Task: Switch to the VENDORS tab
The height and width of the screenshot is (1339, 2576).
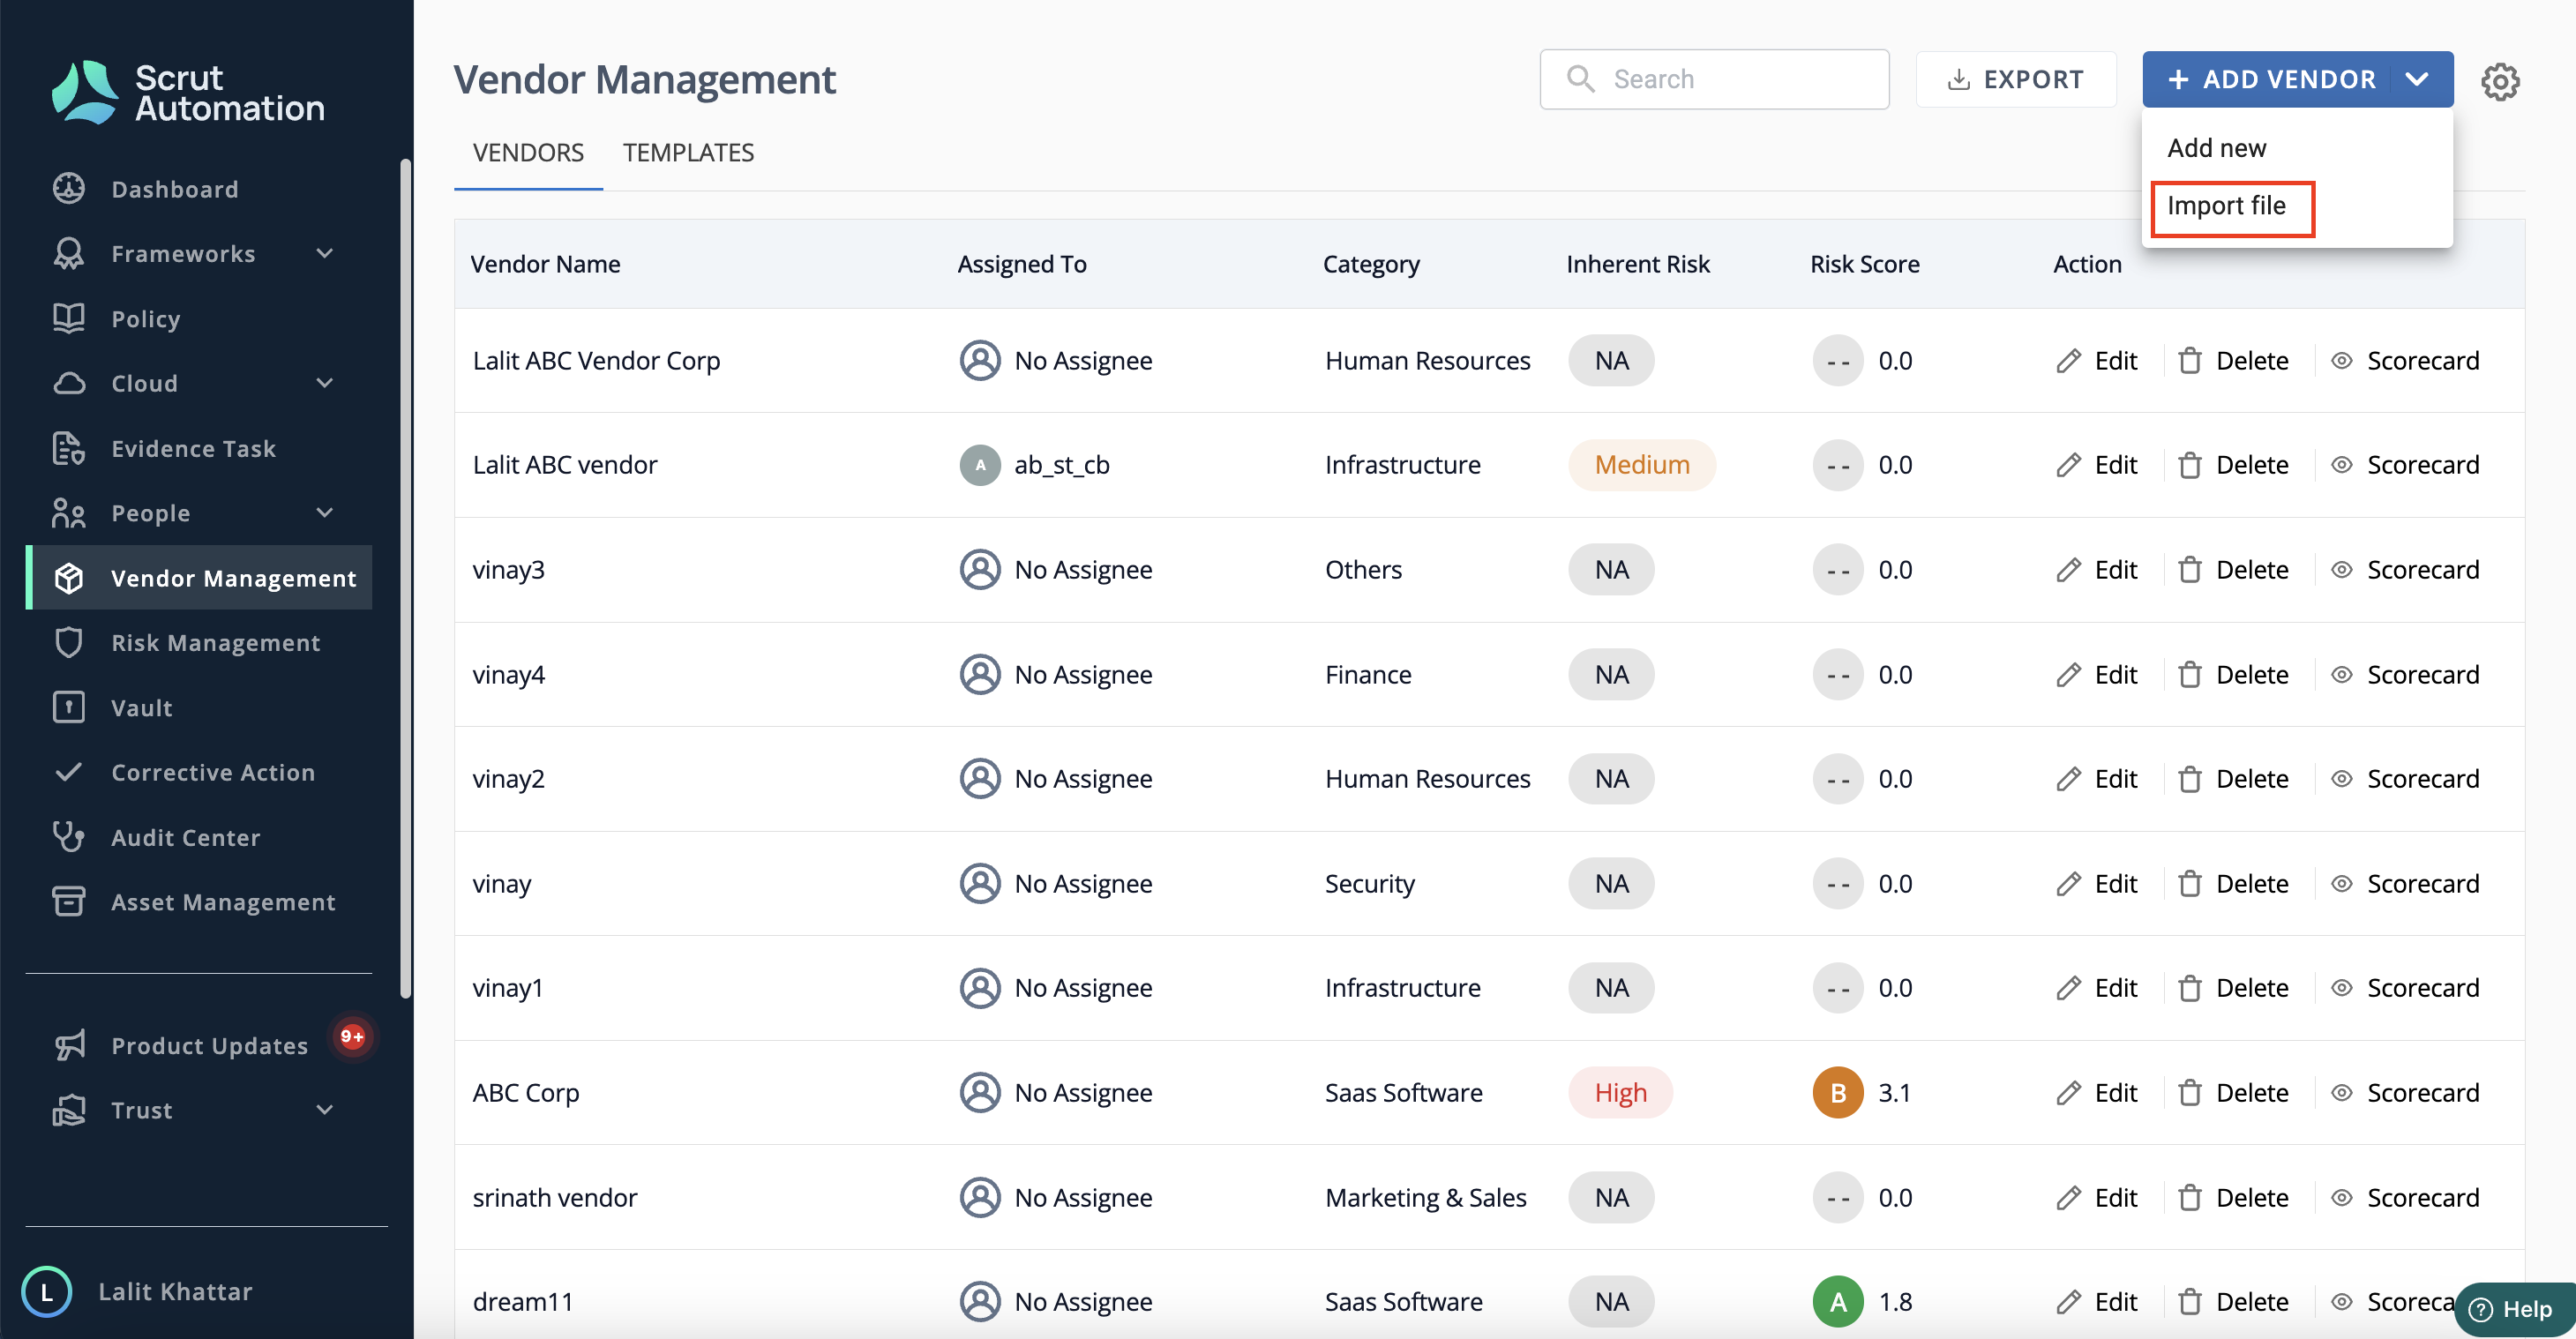Action: point(528,152)
